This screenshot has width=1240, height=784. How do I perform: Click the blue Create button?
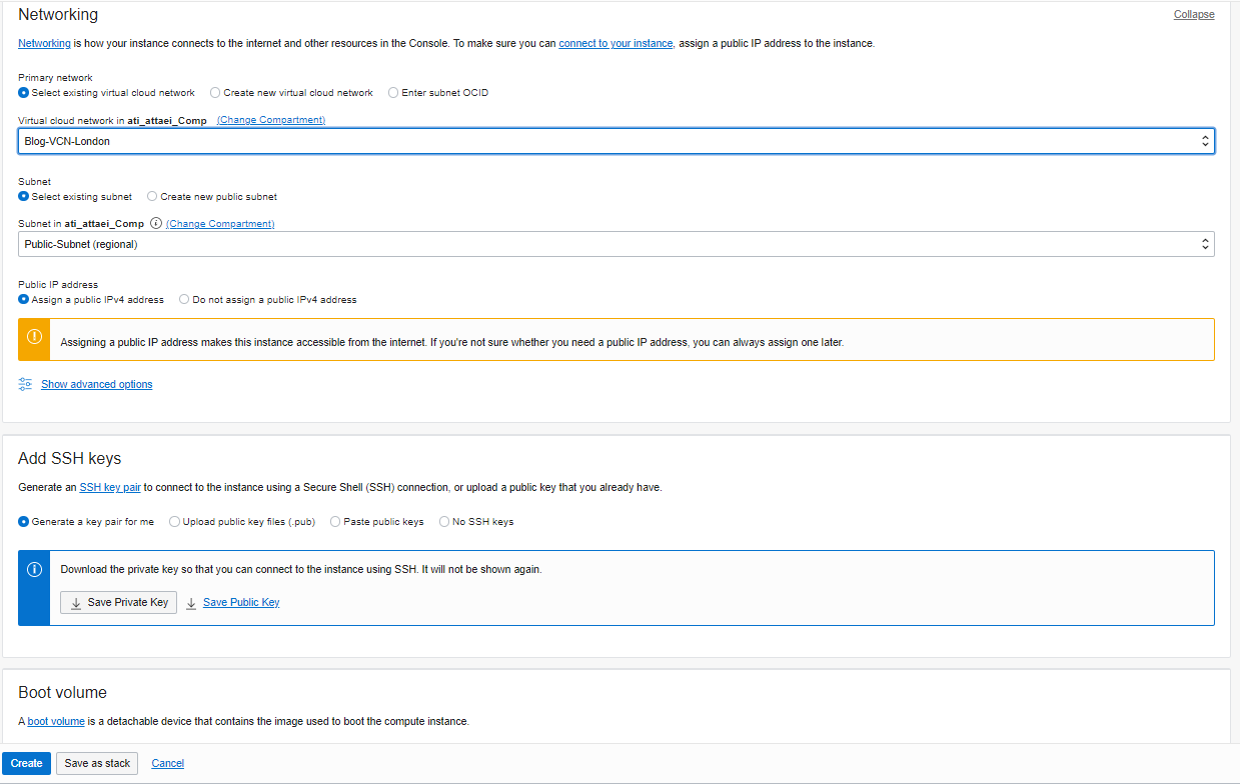click(26, 763)
